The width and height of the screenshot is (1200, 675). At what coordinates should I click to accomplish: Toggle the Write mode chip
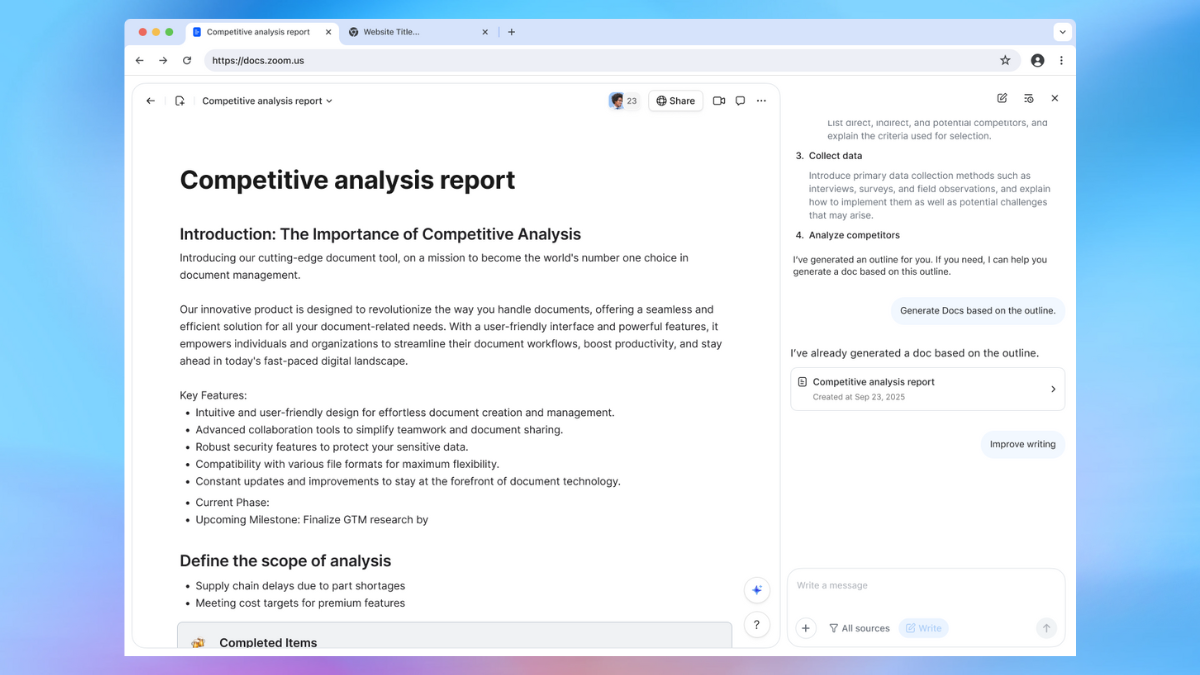923,628
